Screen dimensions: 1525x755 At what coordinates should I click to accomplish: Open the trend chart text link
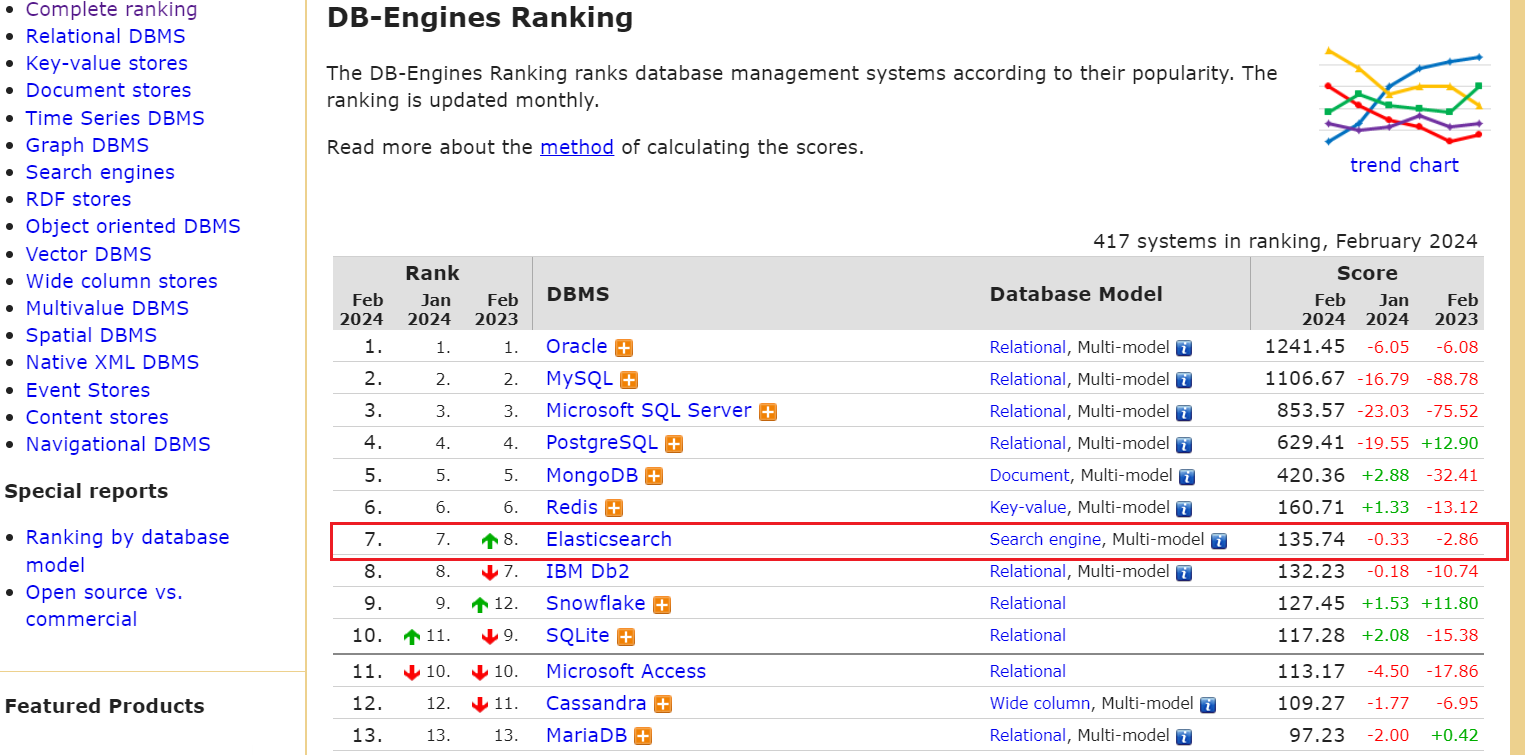[x=1404, y=165]
